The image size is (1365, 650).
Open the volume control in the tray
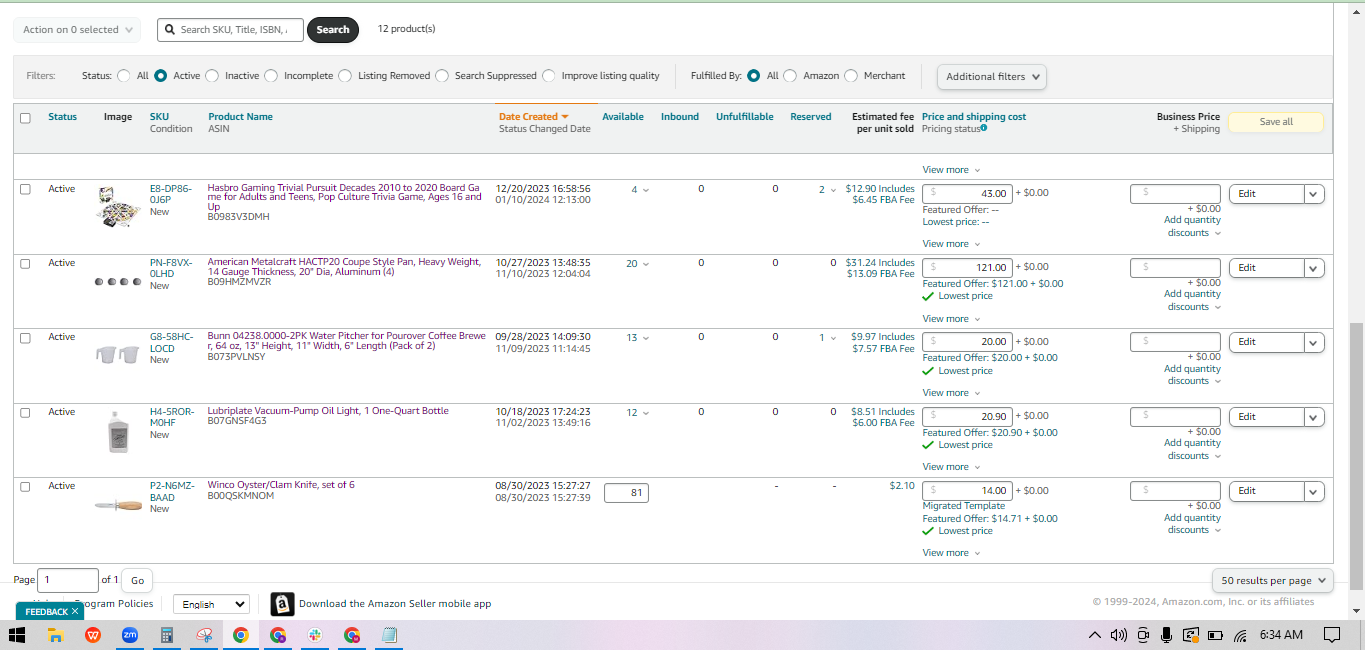[x=1119, y=635]
